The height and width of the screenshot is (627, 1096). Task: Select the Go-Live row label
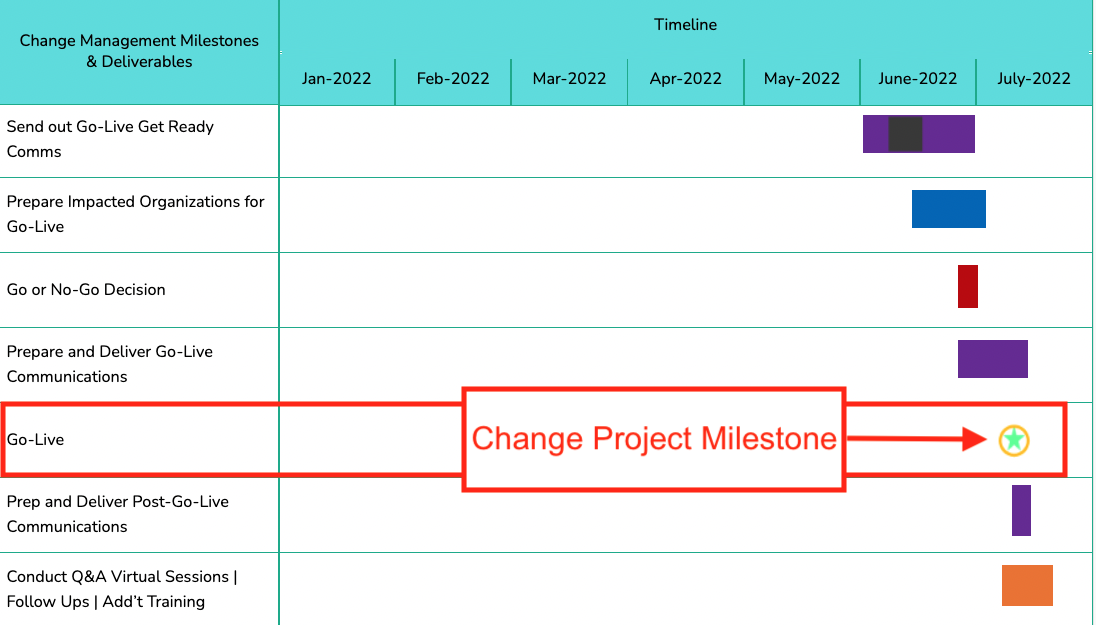[36, 440]
